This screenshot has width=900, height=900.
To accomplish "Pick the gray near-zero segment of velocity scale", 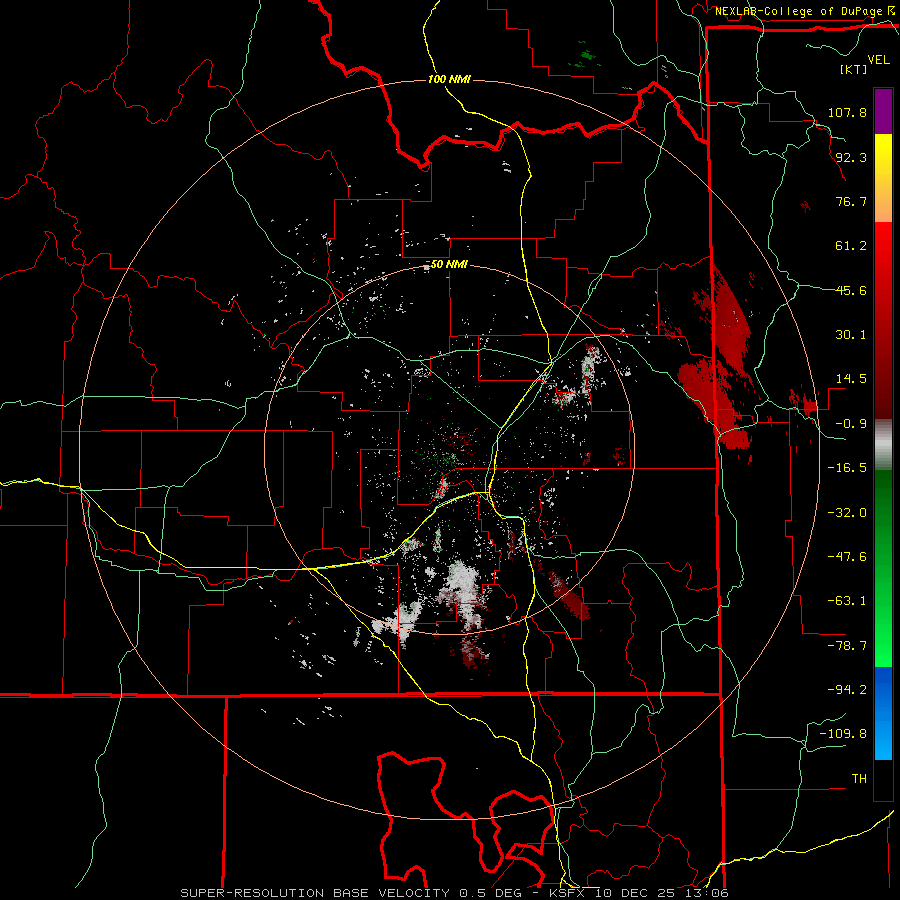I will coord(883,445).
